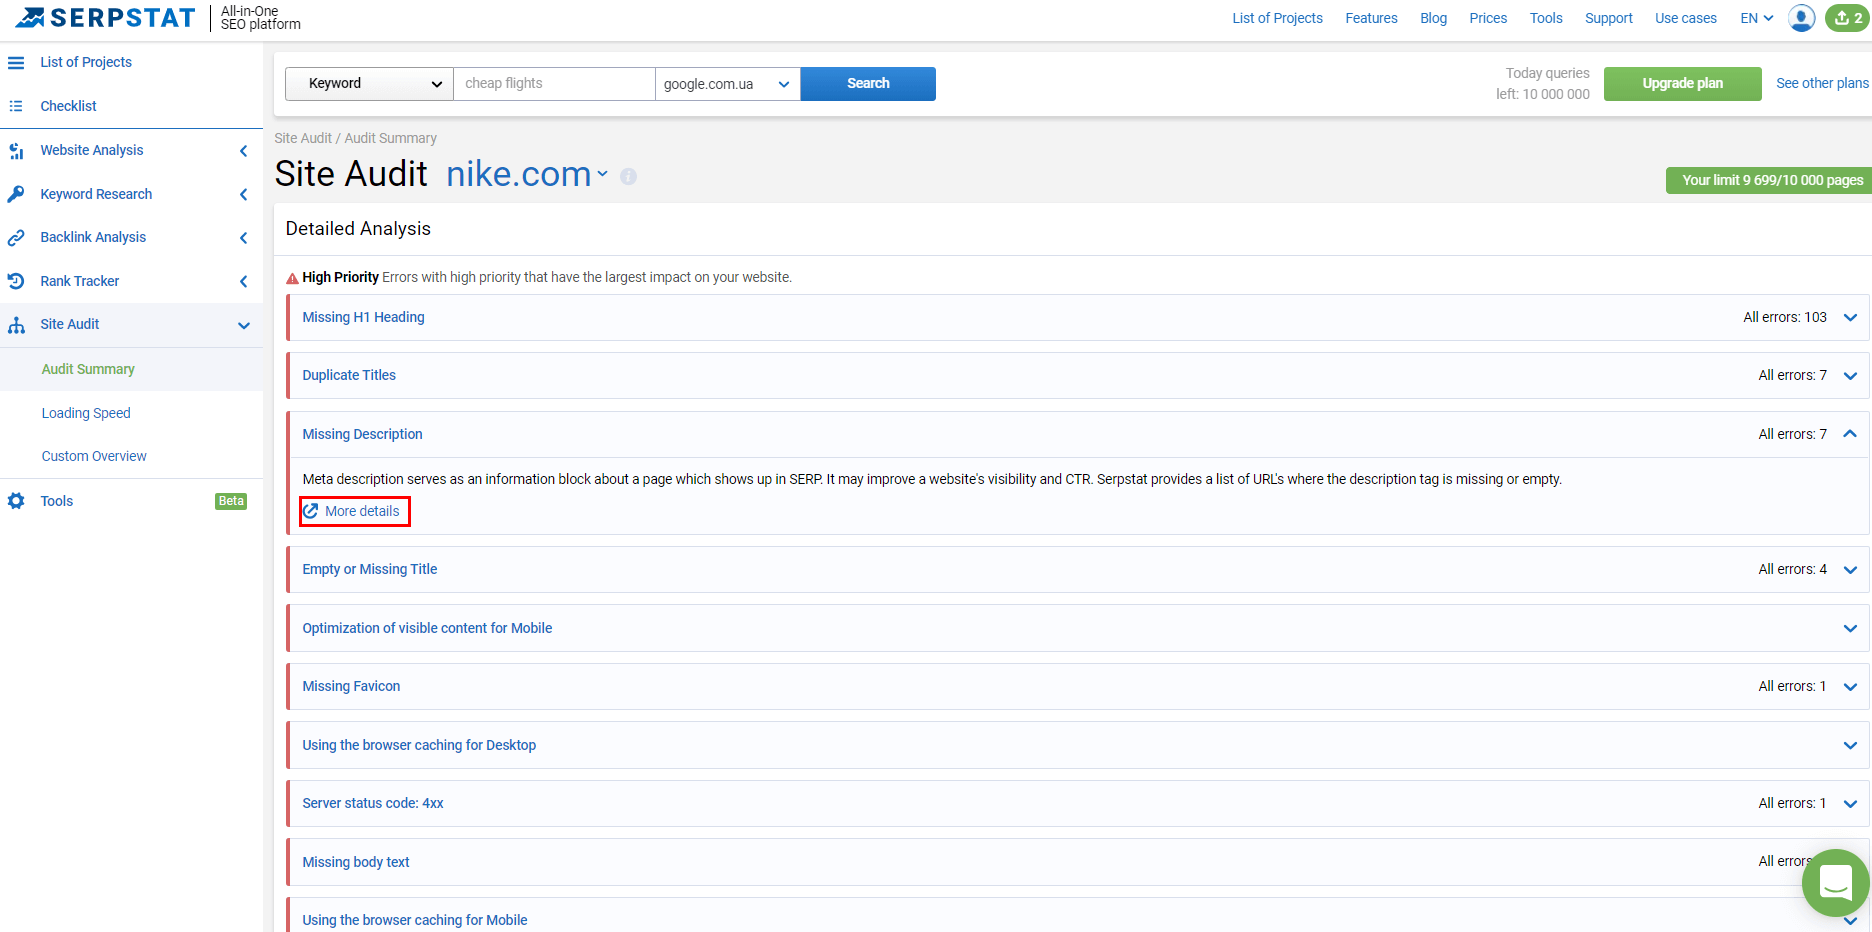Screen dimensions: 1872x932
Task: Open the EN language selector
Action: point(1756,18)
